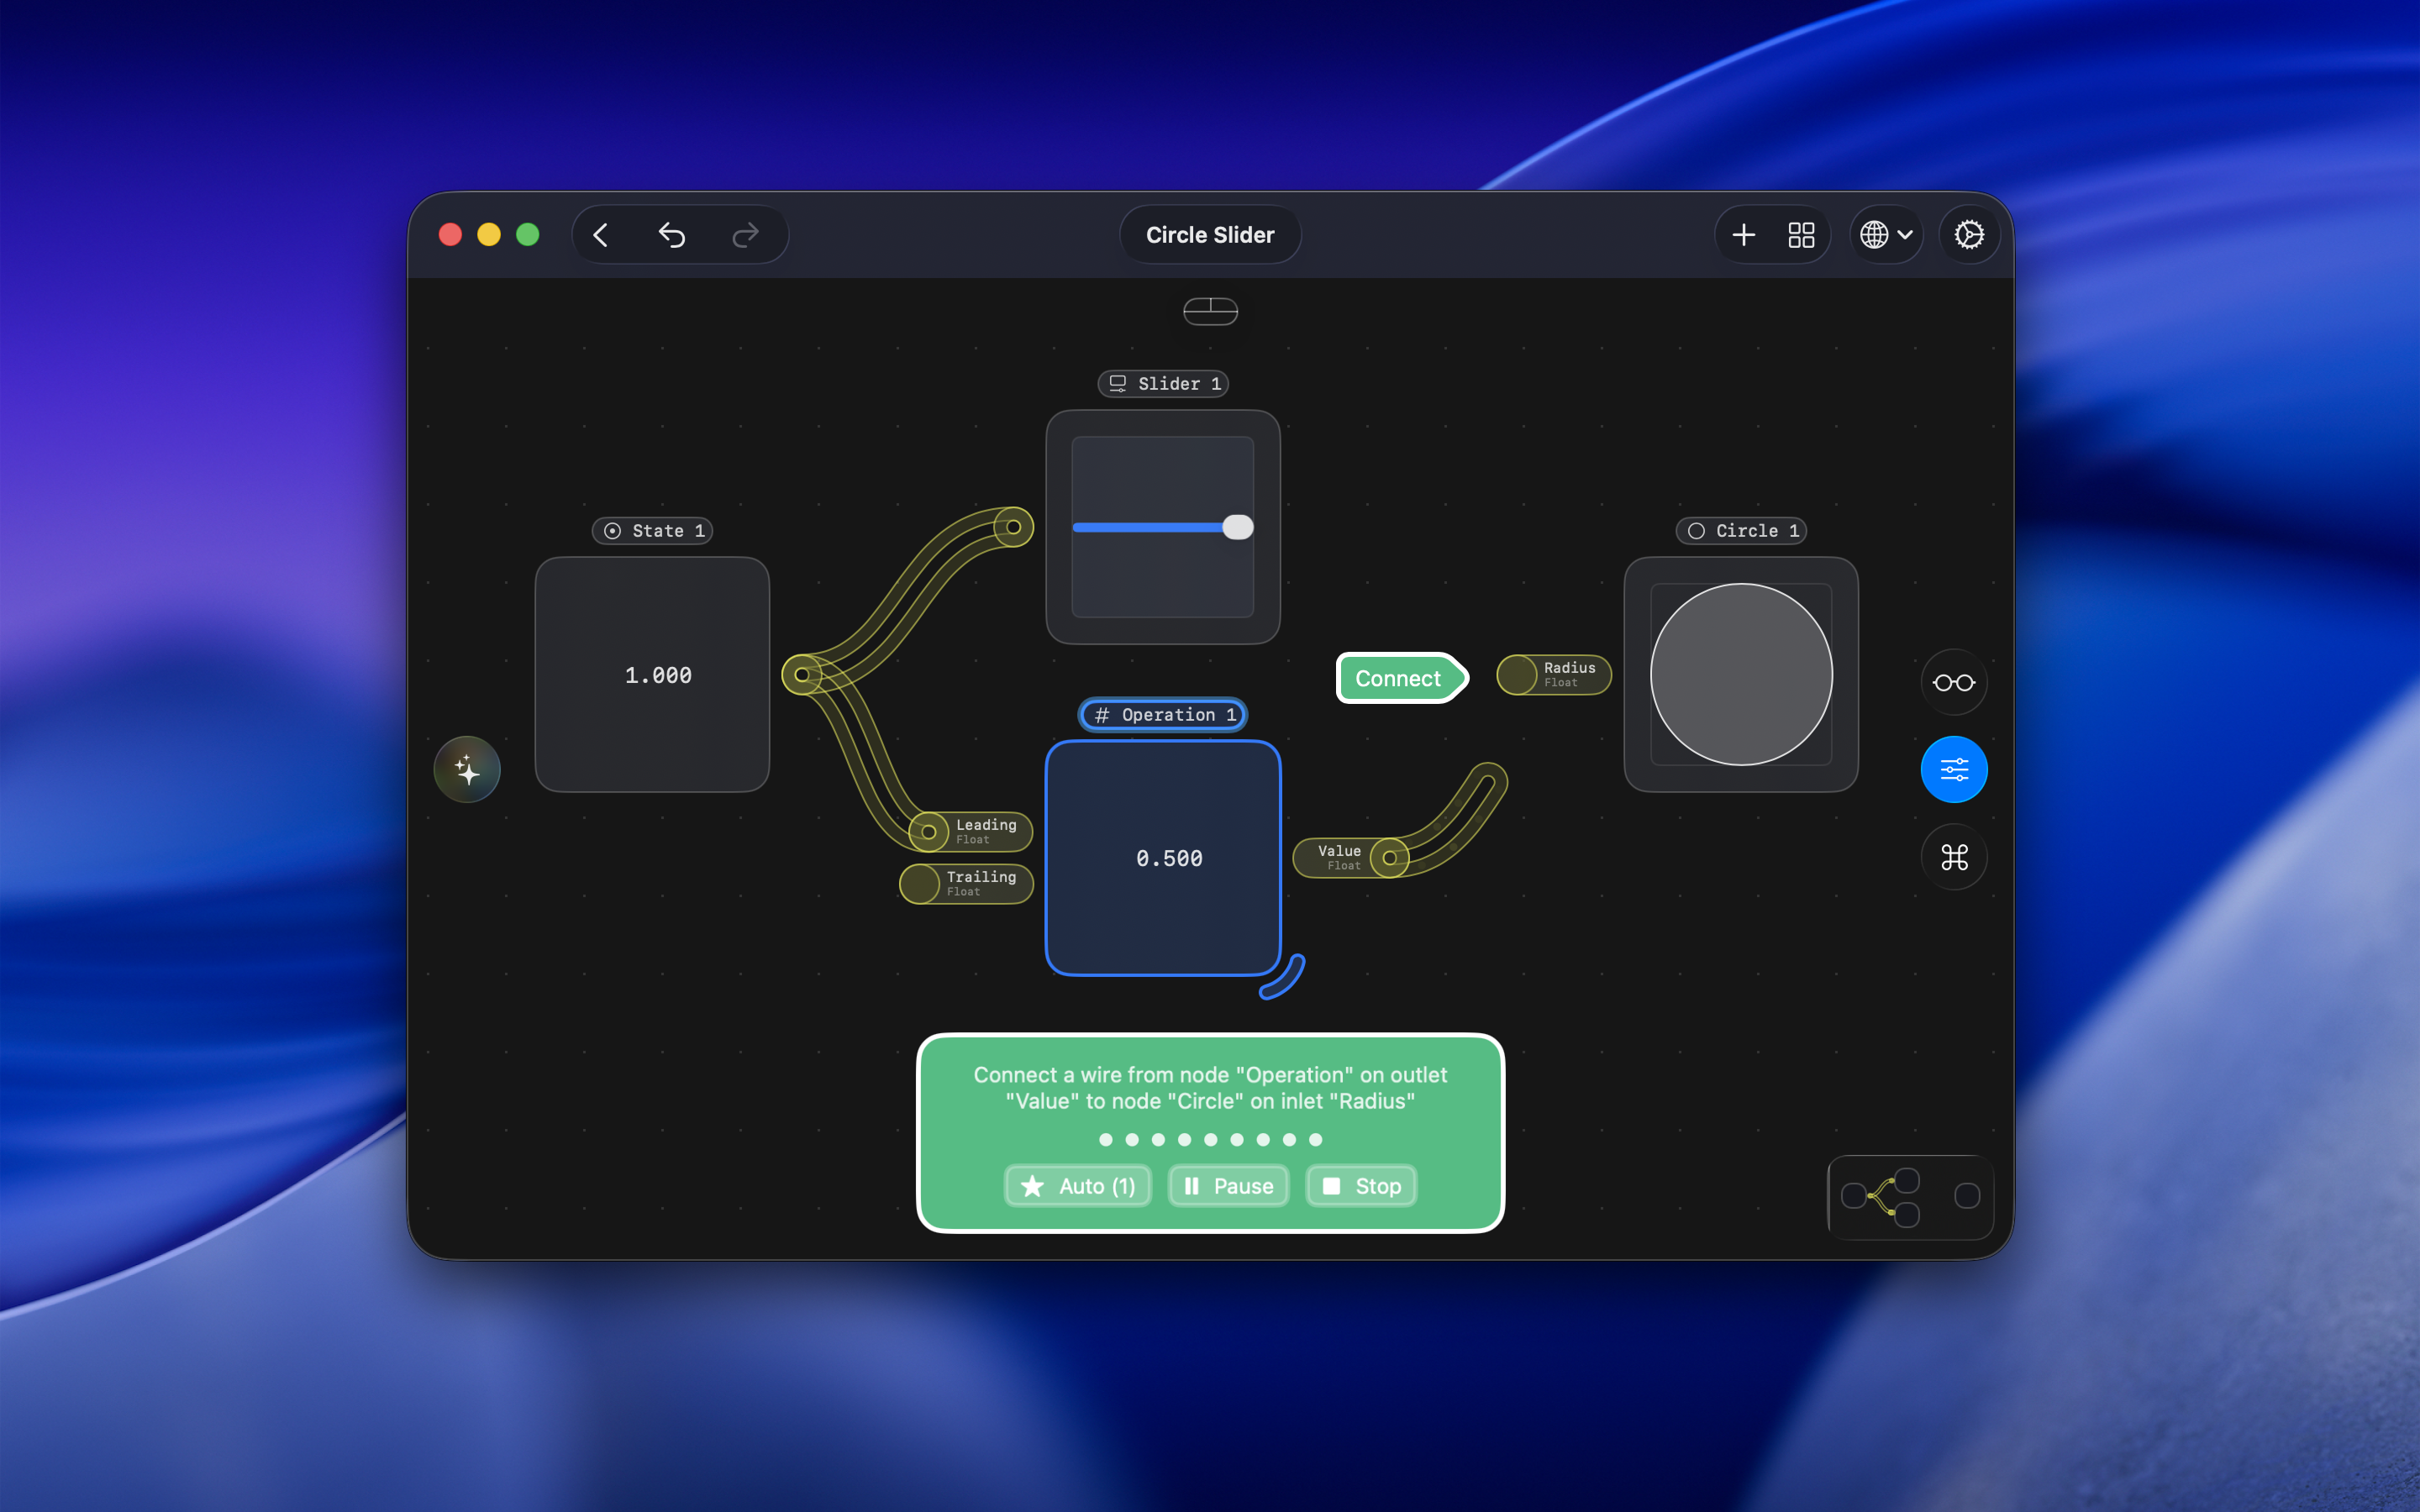This screenshot has height=1512, width=2420.
Task: Click the Radius Float inlet port
Action: [x=1517, y=675]
